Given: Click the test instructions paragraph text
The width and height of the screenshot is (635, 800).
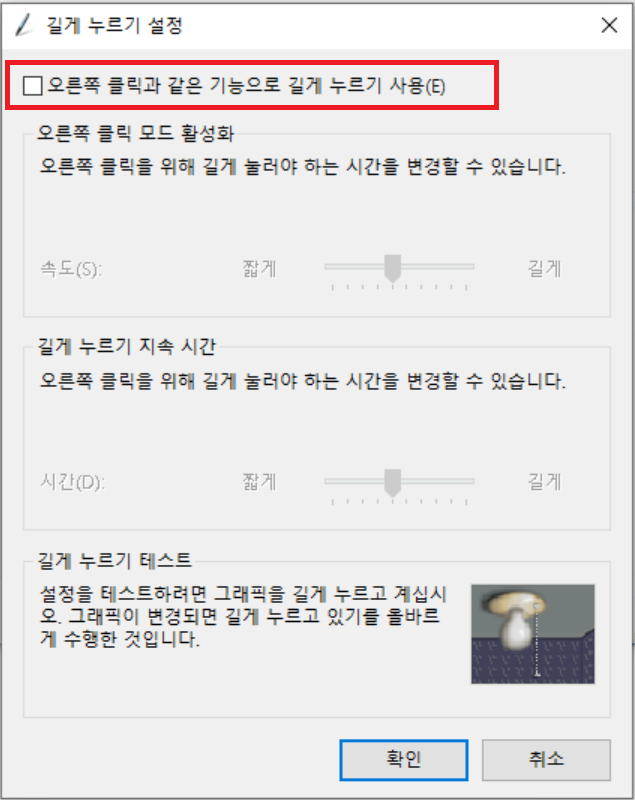Looking at the screenshot, I should tap(243, 616).
